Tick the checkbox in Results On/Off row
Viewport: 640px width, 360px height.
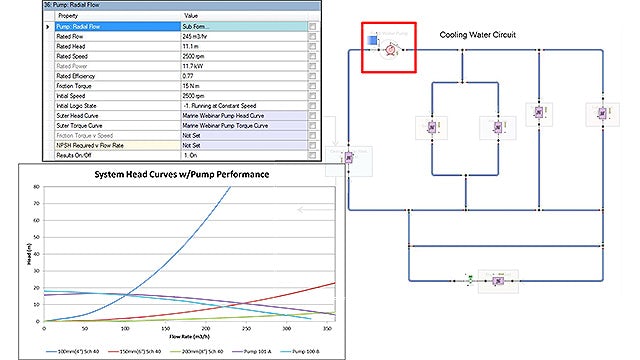pyautogui.click(x=312, y=155)
